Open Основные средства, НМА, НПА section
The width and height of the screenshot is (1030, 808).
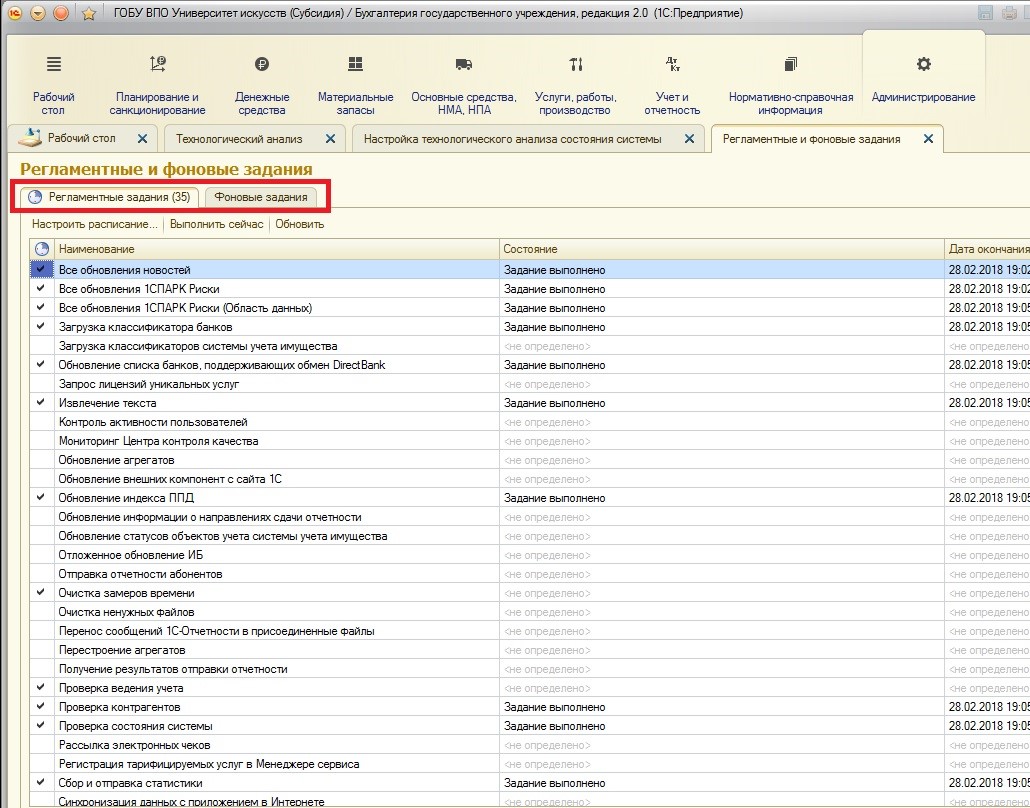[x=463, y=65]
